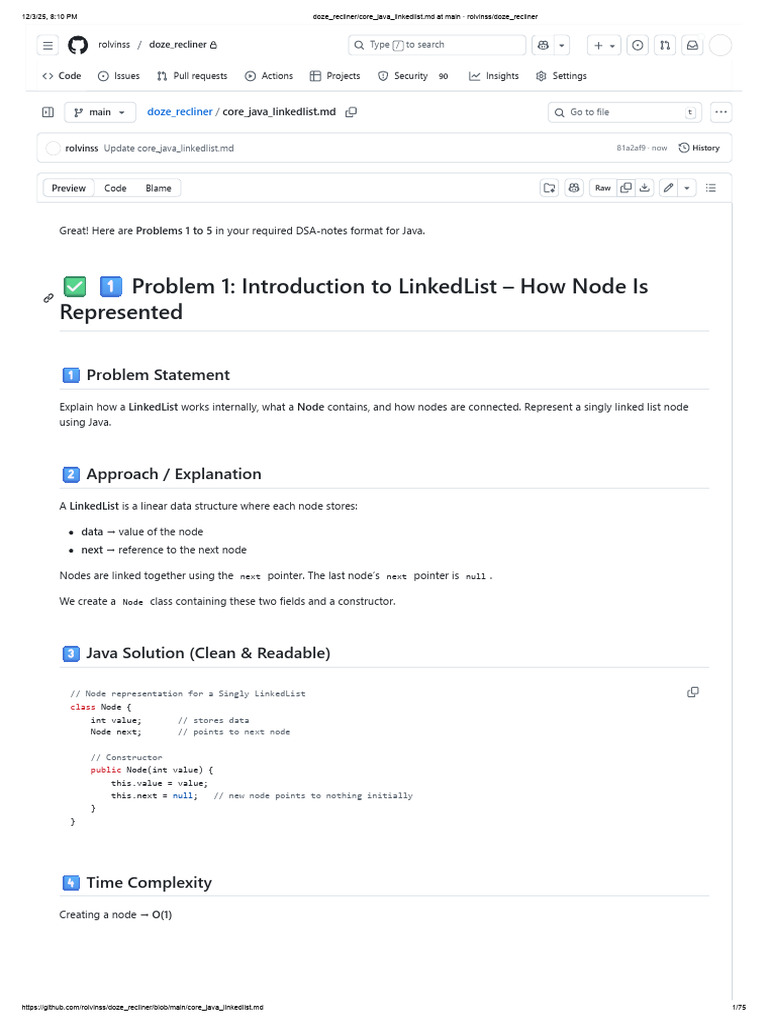The image size is (768, 1024).
Task: Toggle the file tree side panel
Action: (x=47, y=112)
